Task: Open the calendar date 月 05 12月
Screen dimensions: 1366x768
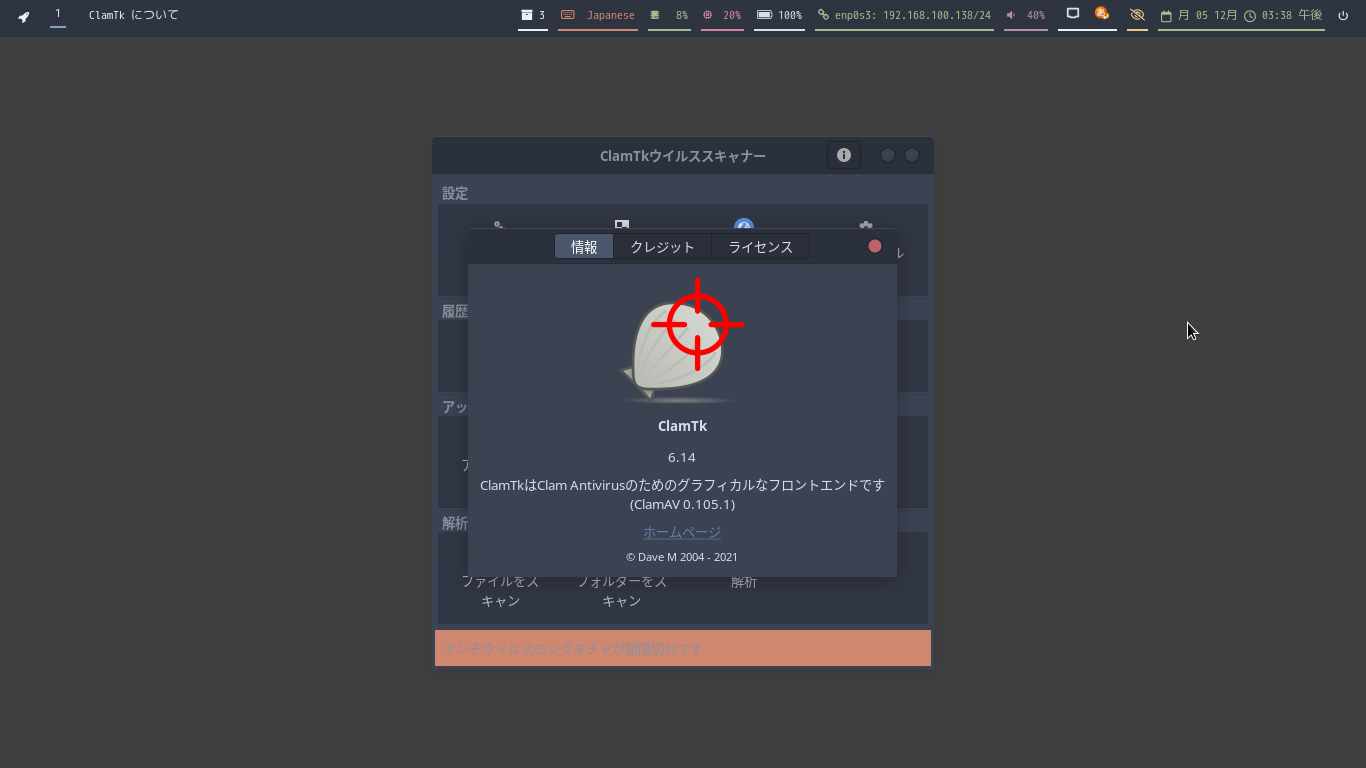Action: tap(1199, 15)
